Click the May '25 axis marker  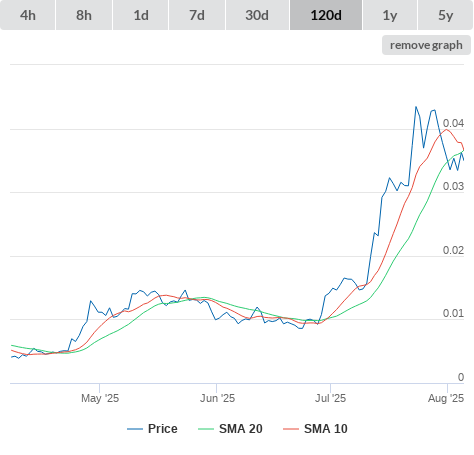(x=100, y=398)
